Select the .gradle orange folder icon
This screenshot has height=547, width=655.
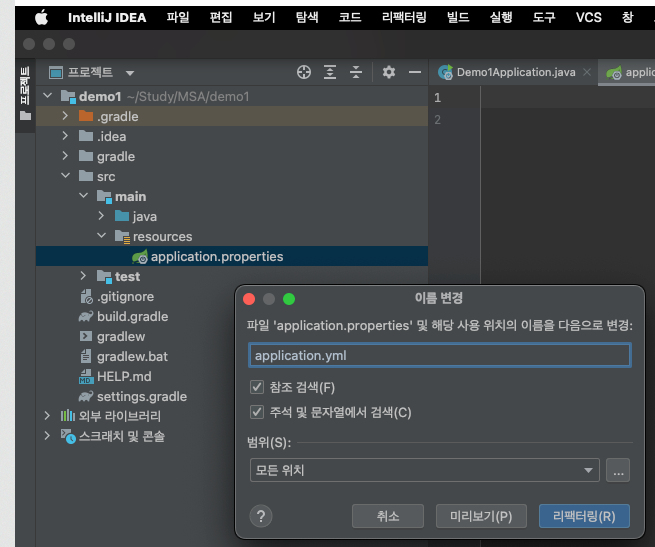click(x=86, y=116)
